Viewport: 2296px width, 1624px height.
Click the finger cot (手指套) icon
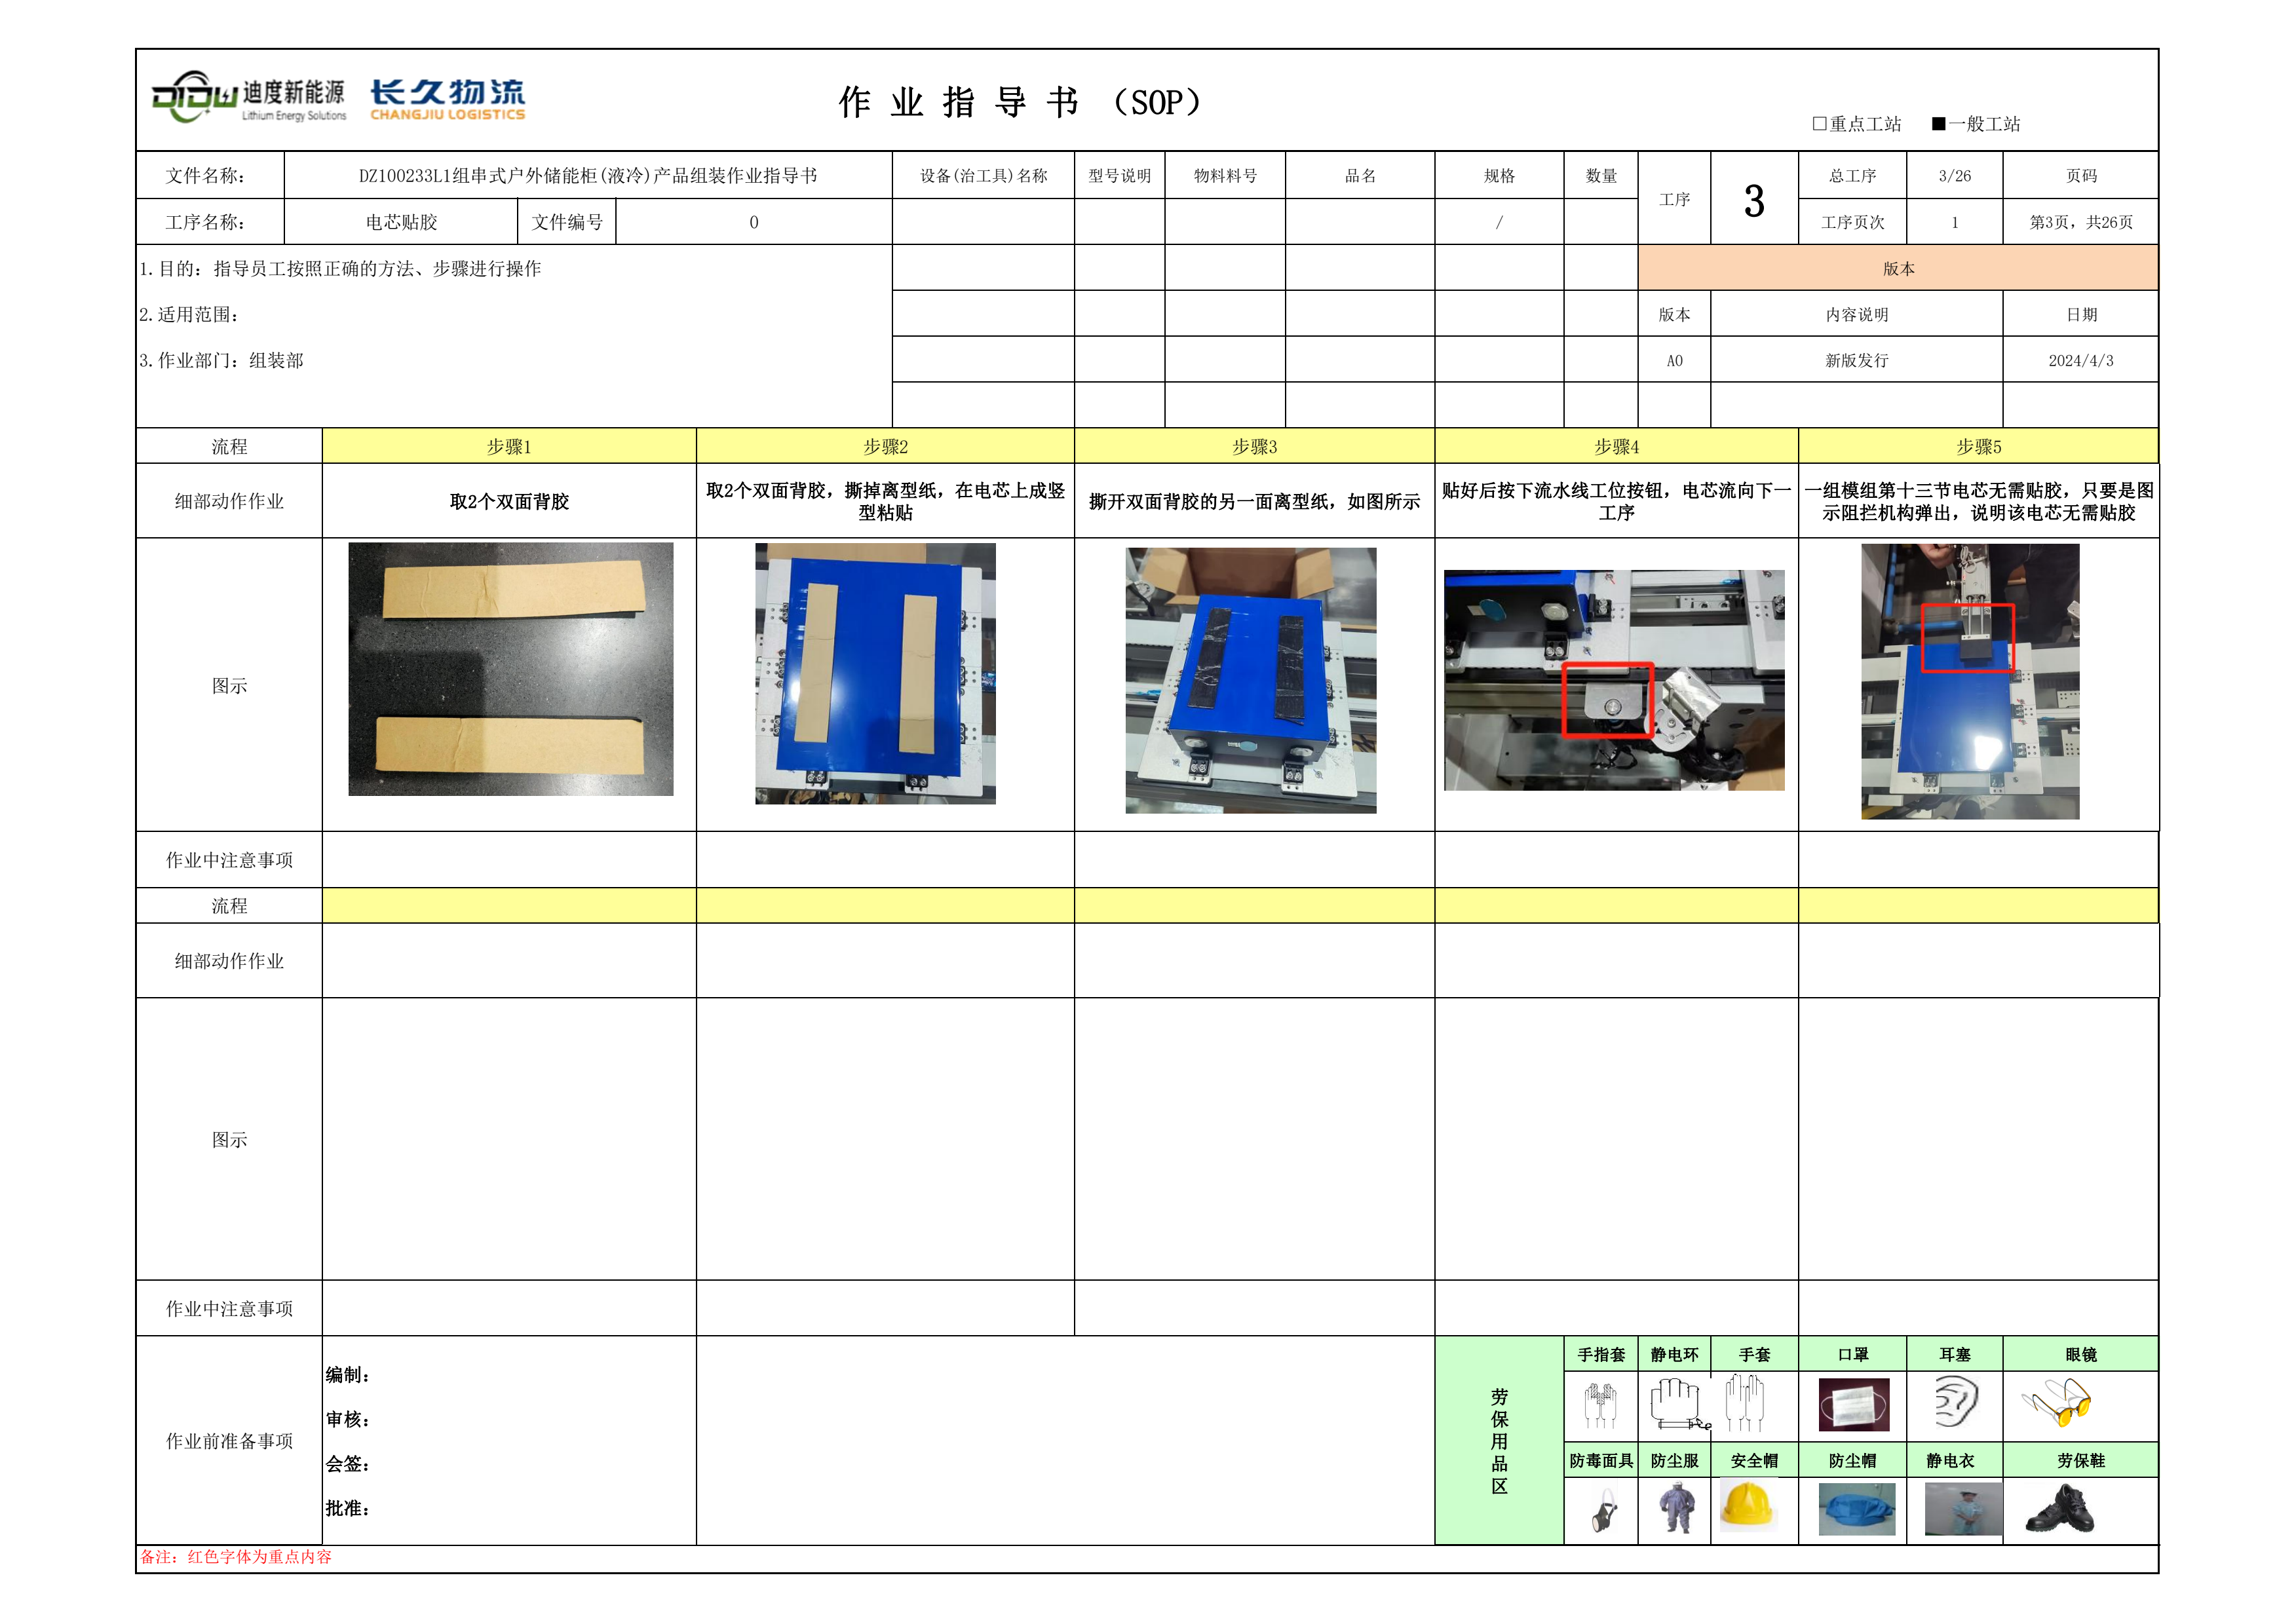click(1600, 1405)
